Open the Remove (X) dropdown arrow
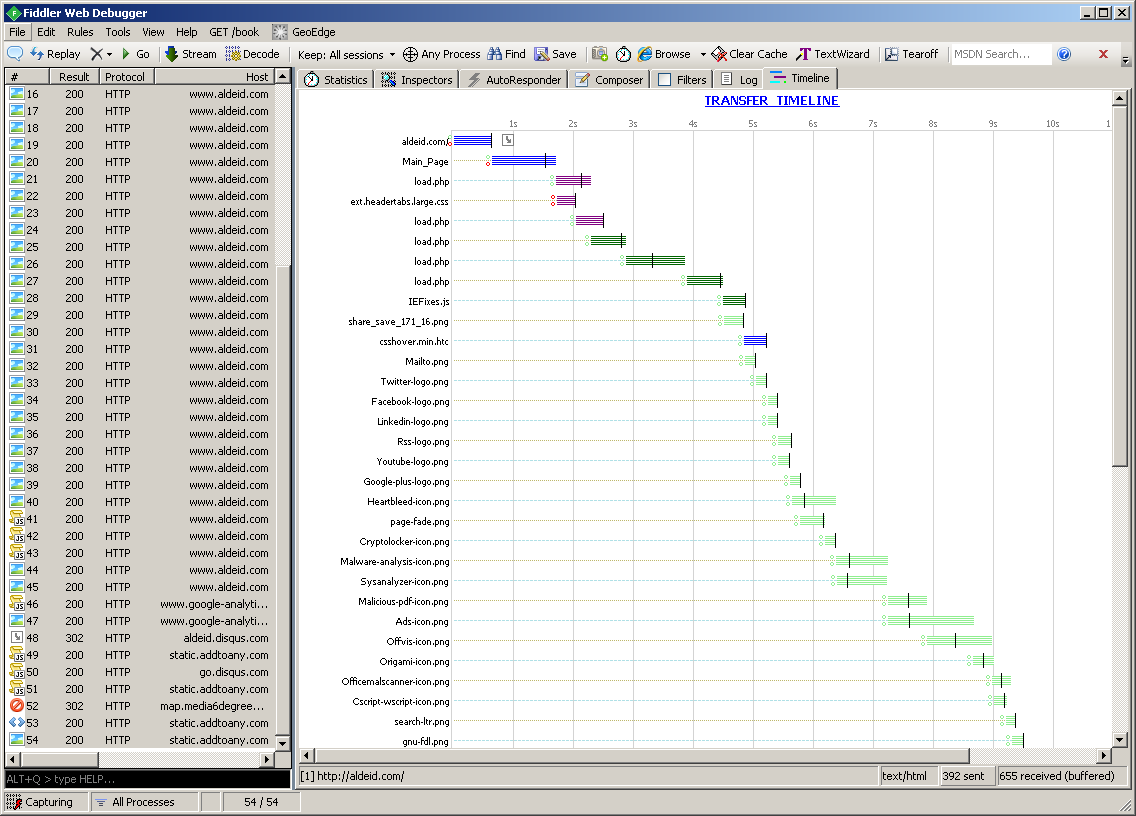Screen dimensions: 1136x816 pyautogui.click(x=109, y=54)
